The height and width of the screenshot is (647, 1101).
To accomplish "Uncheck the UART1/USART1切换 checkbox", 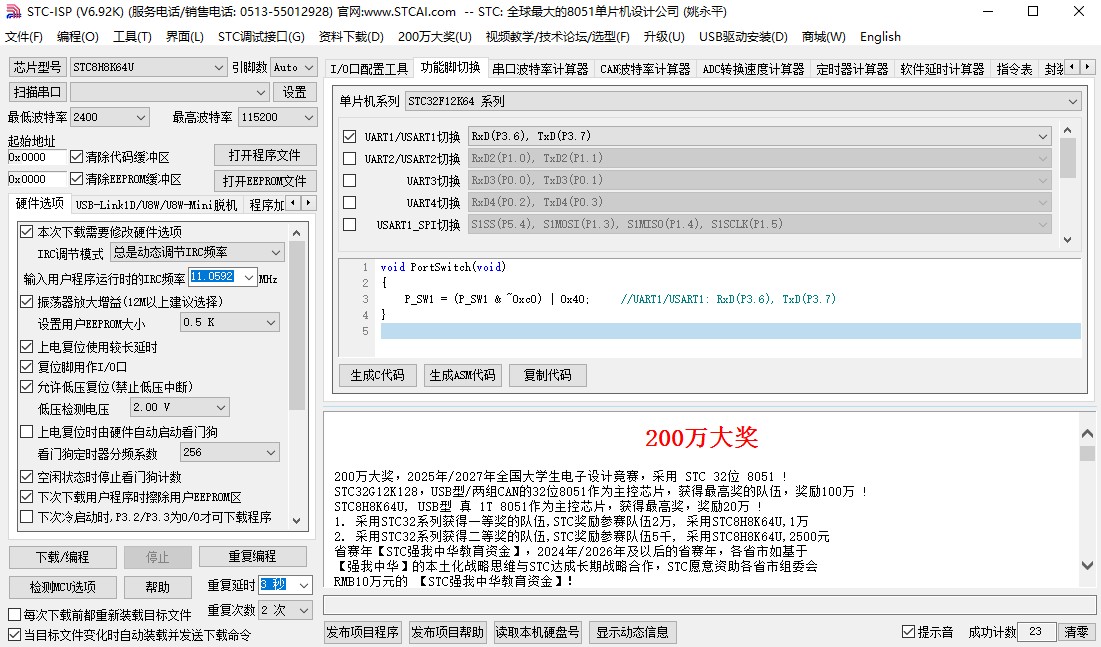I will (x=349, y=136).
